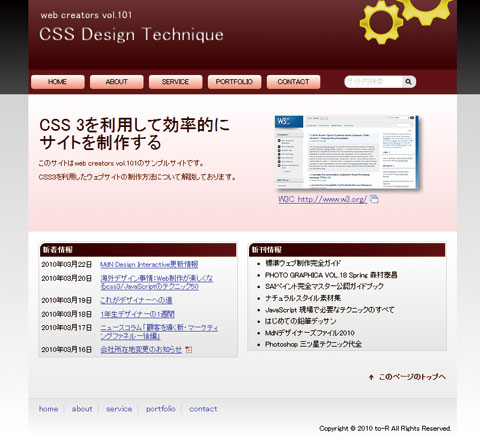This screenshot has width=480, height=443.
Task: Focus the site search input field
Action: coord(374,82)
